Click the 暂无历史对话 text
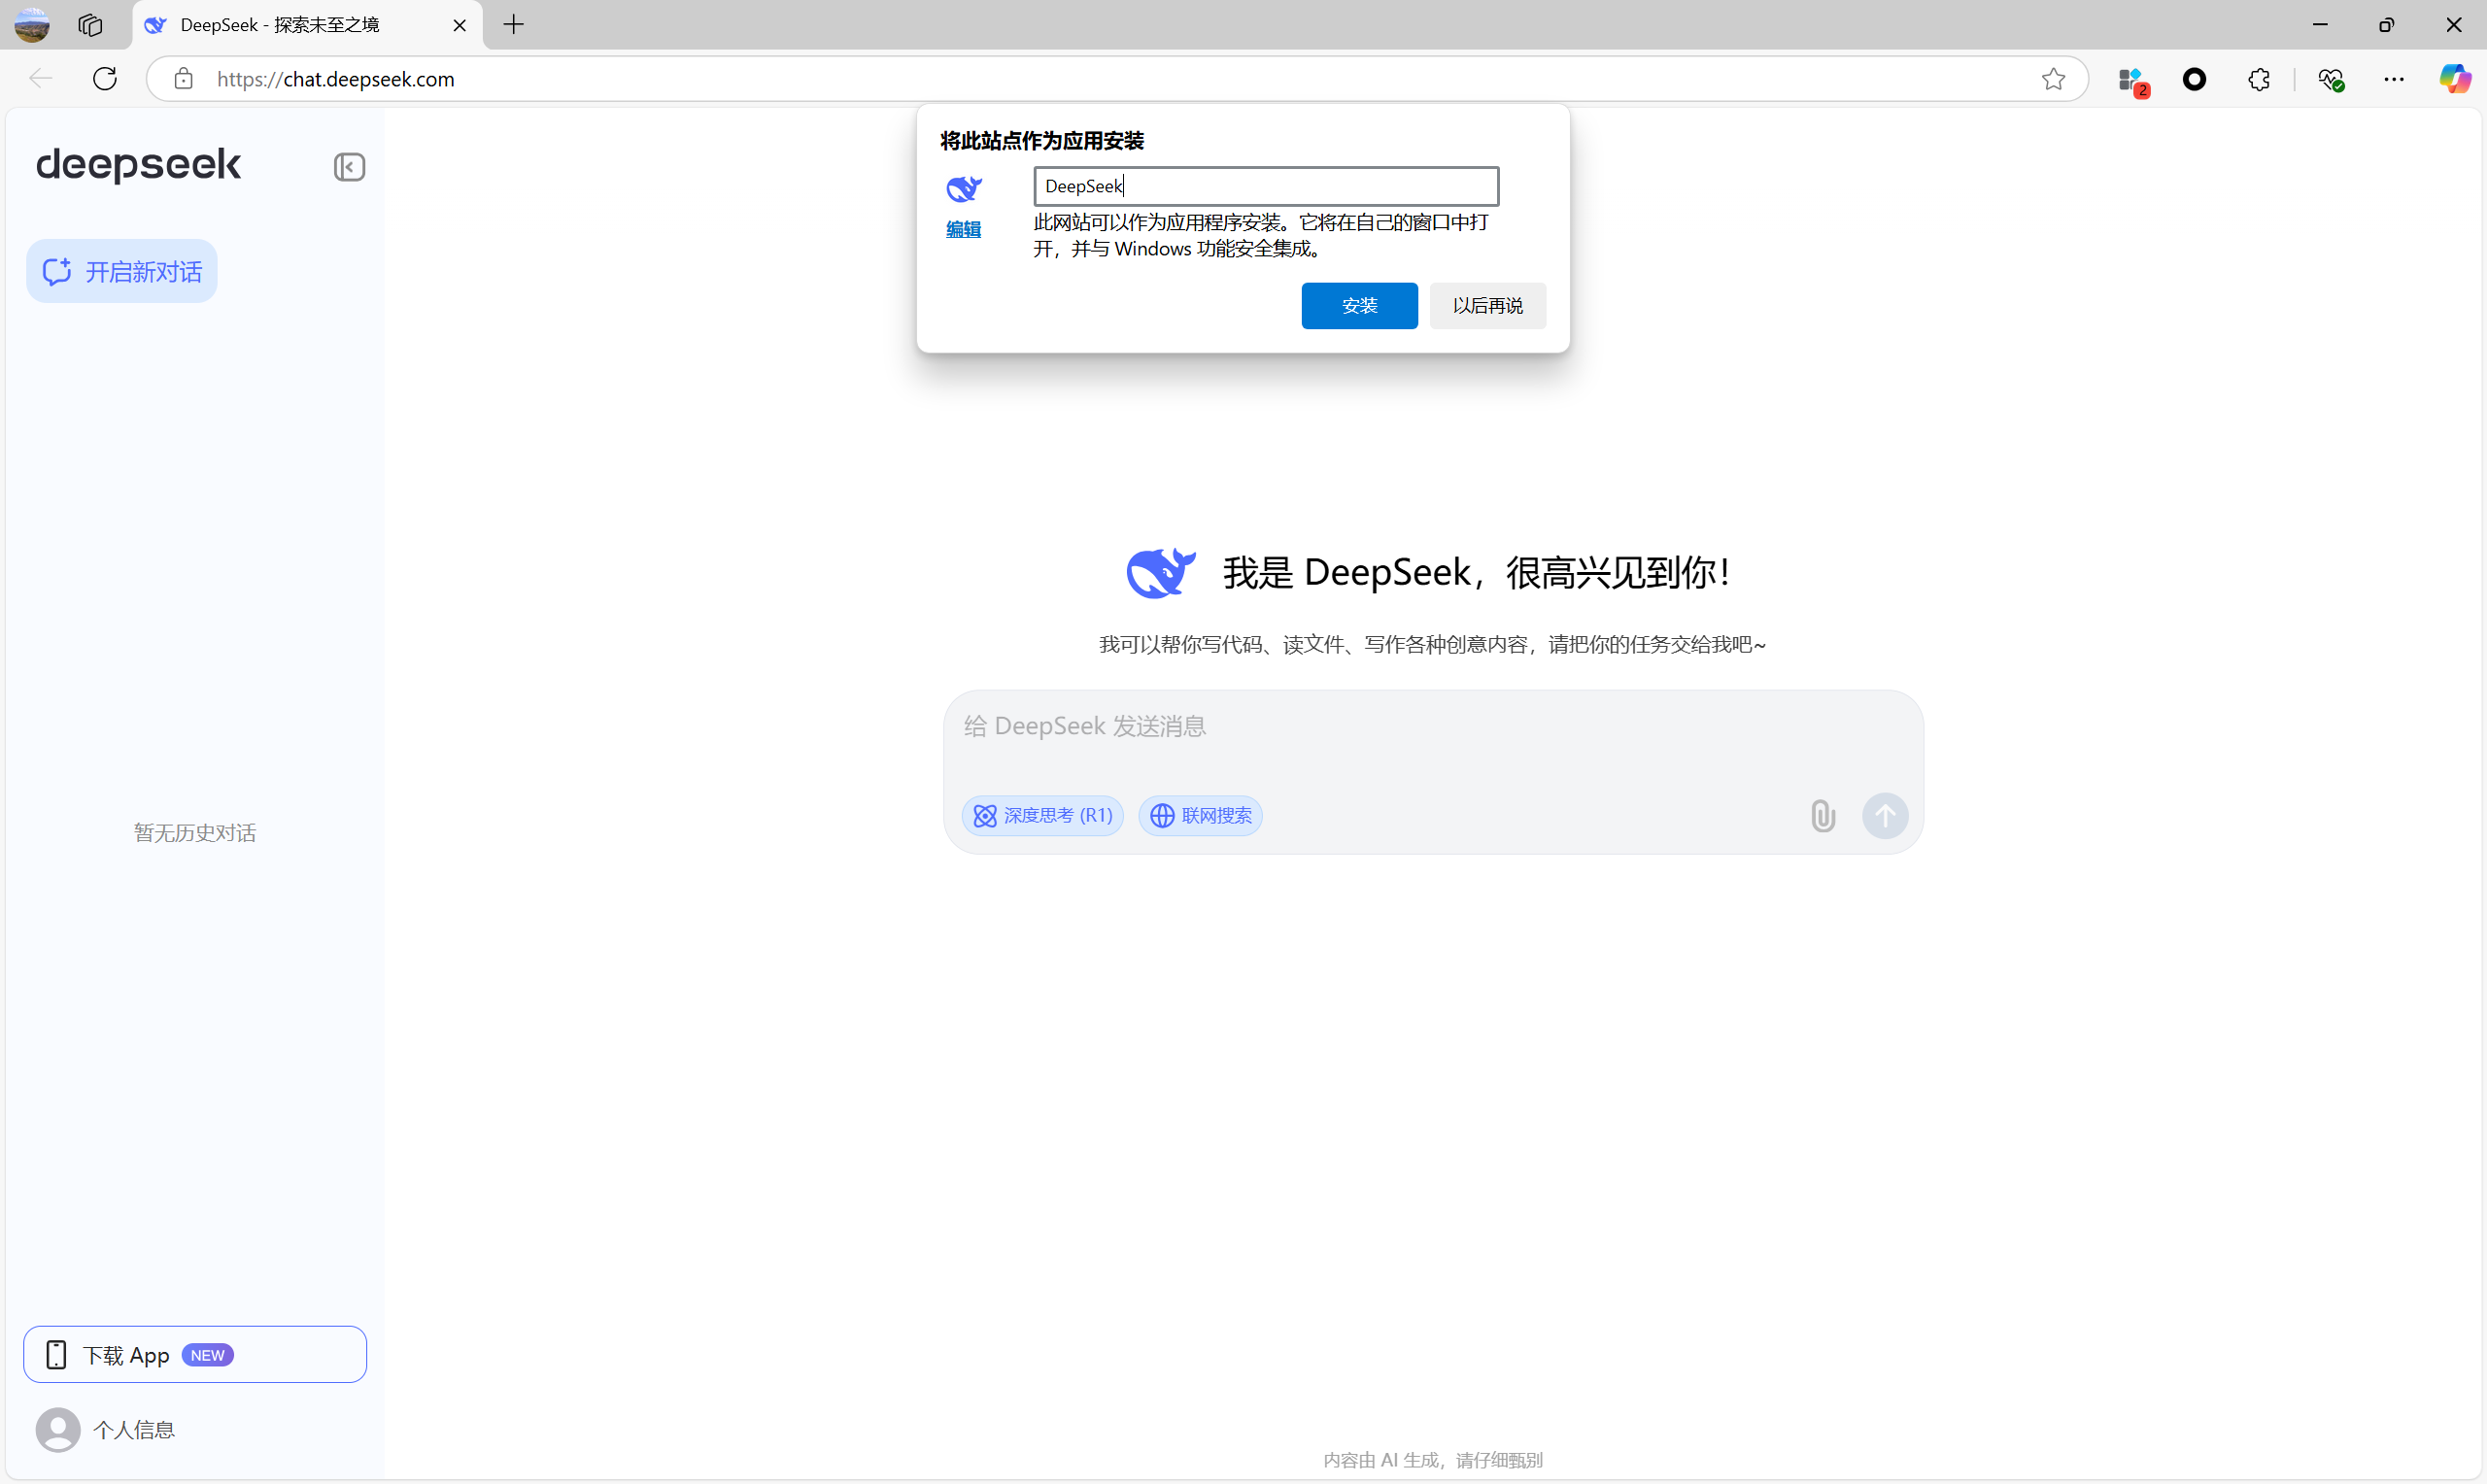The image size is (2487, 1484). (x=195, y=833)
